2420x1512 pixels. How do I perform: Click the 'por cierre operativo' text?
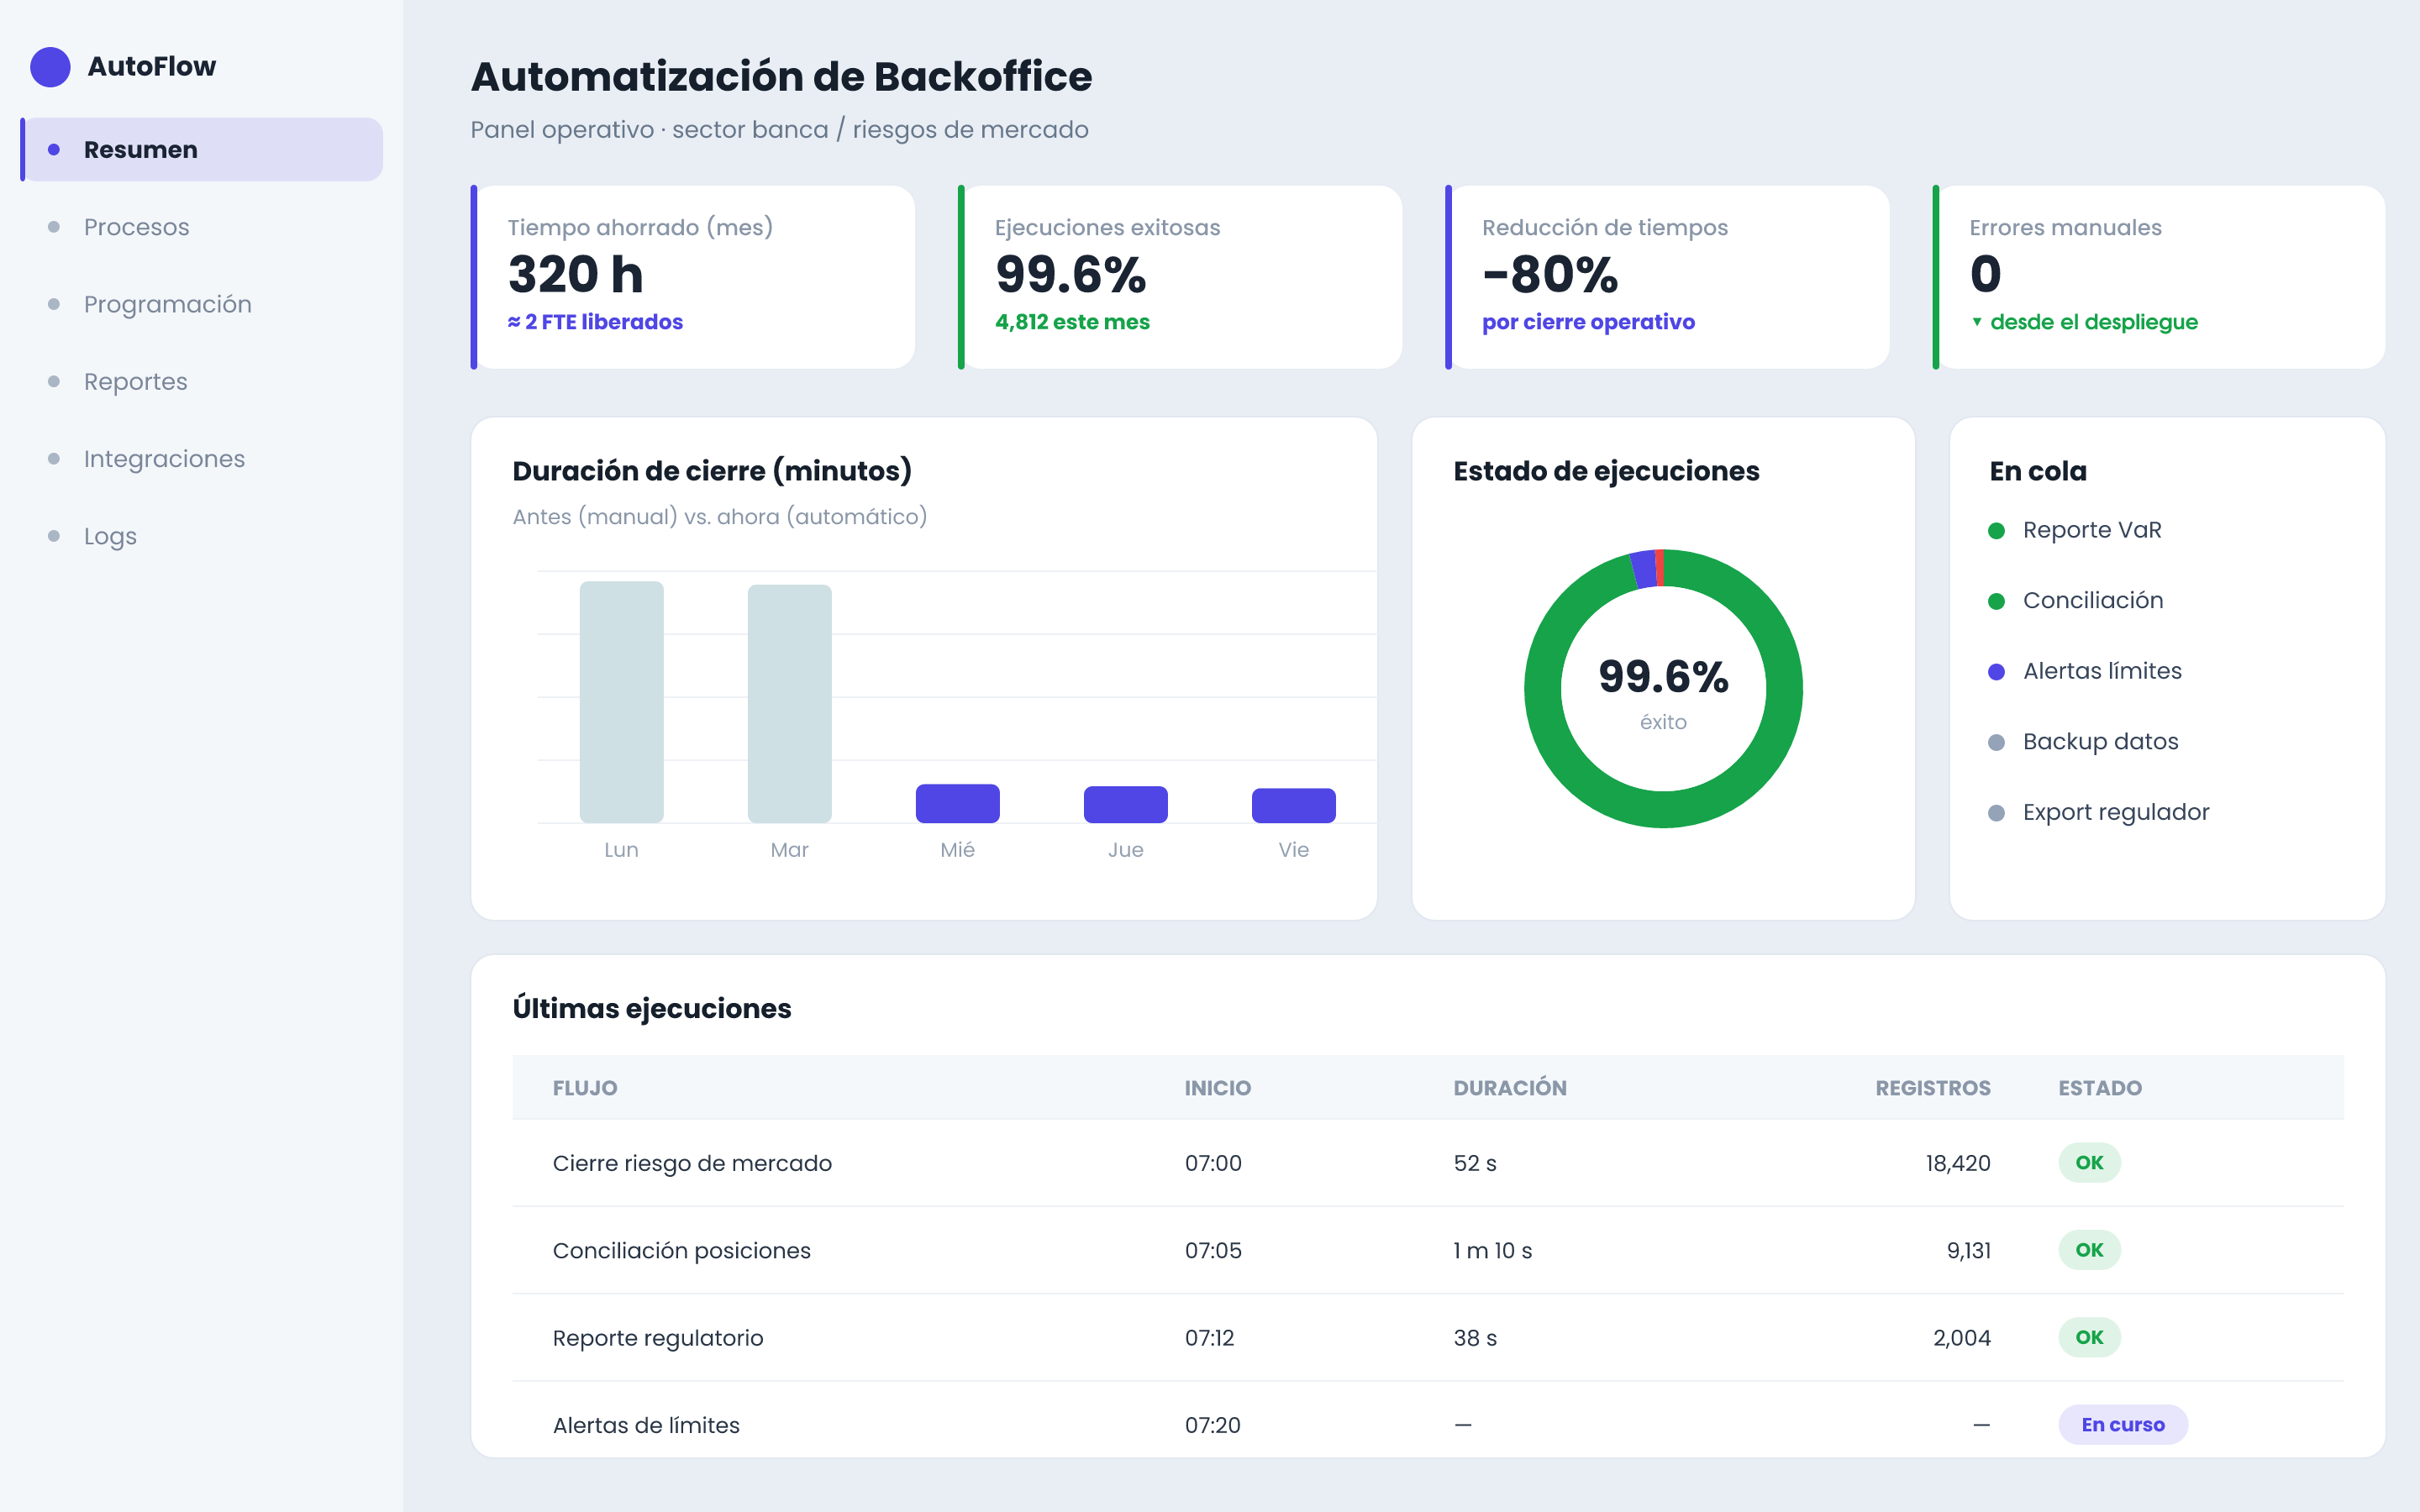(1588, 322)
